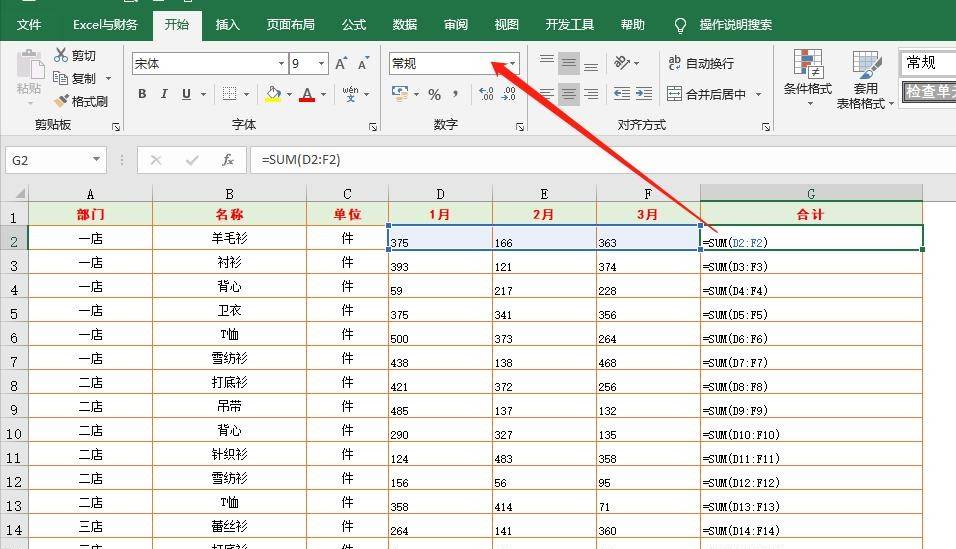
Task: Open the 宋体 font name dropdown
Action: click(281, 63)
